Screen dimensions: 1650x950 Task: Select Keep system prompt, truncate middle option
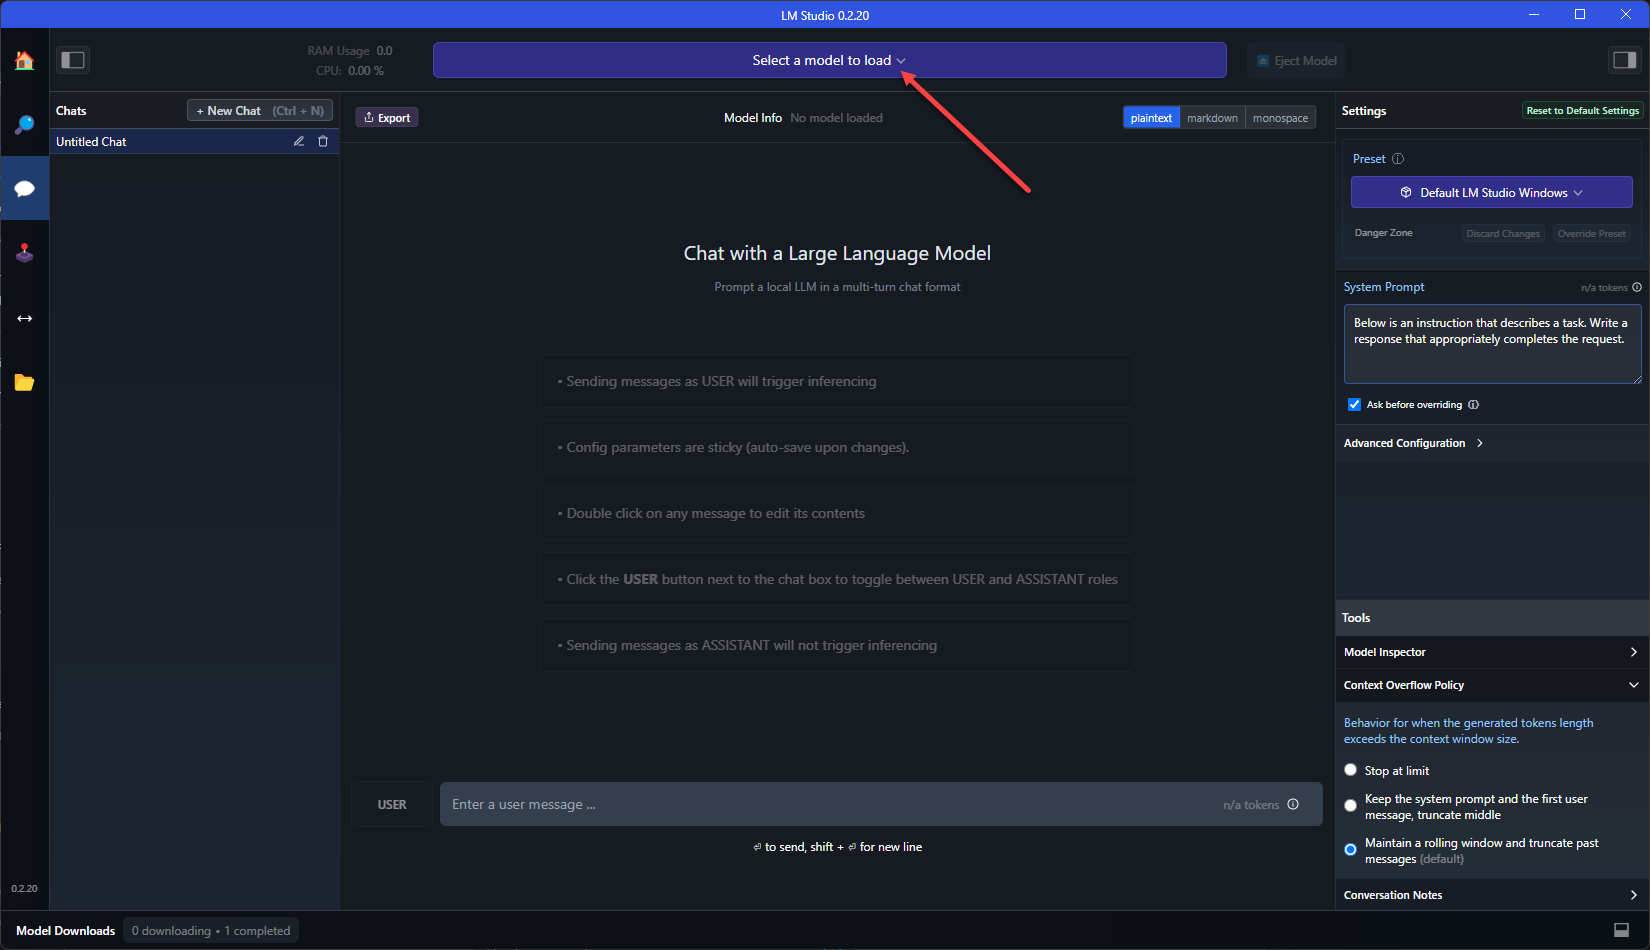click(1350, 806)
